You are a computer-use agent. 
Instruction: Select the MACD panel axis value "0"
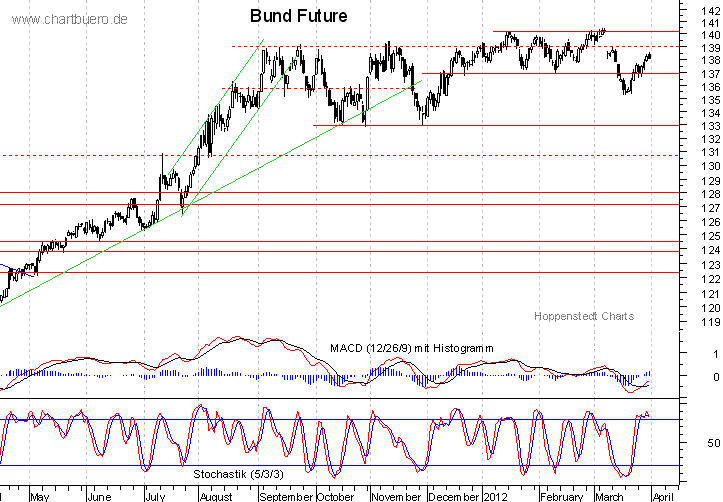point(716,377)
